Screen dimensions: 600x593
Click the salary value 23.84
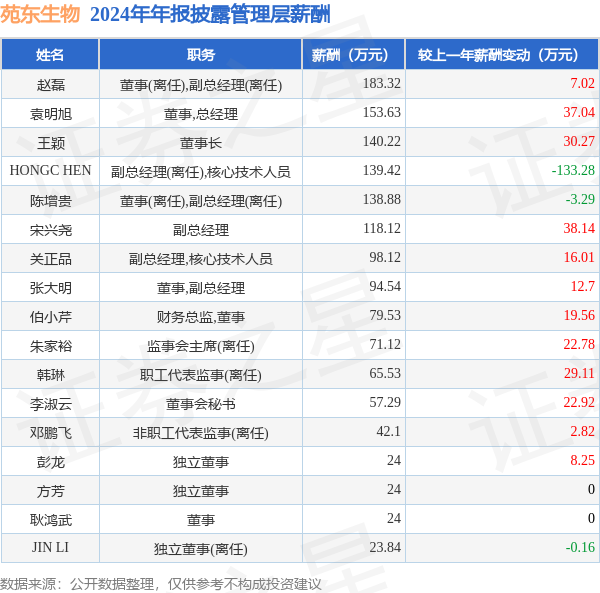point(385,547)
